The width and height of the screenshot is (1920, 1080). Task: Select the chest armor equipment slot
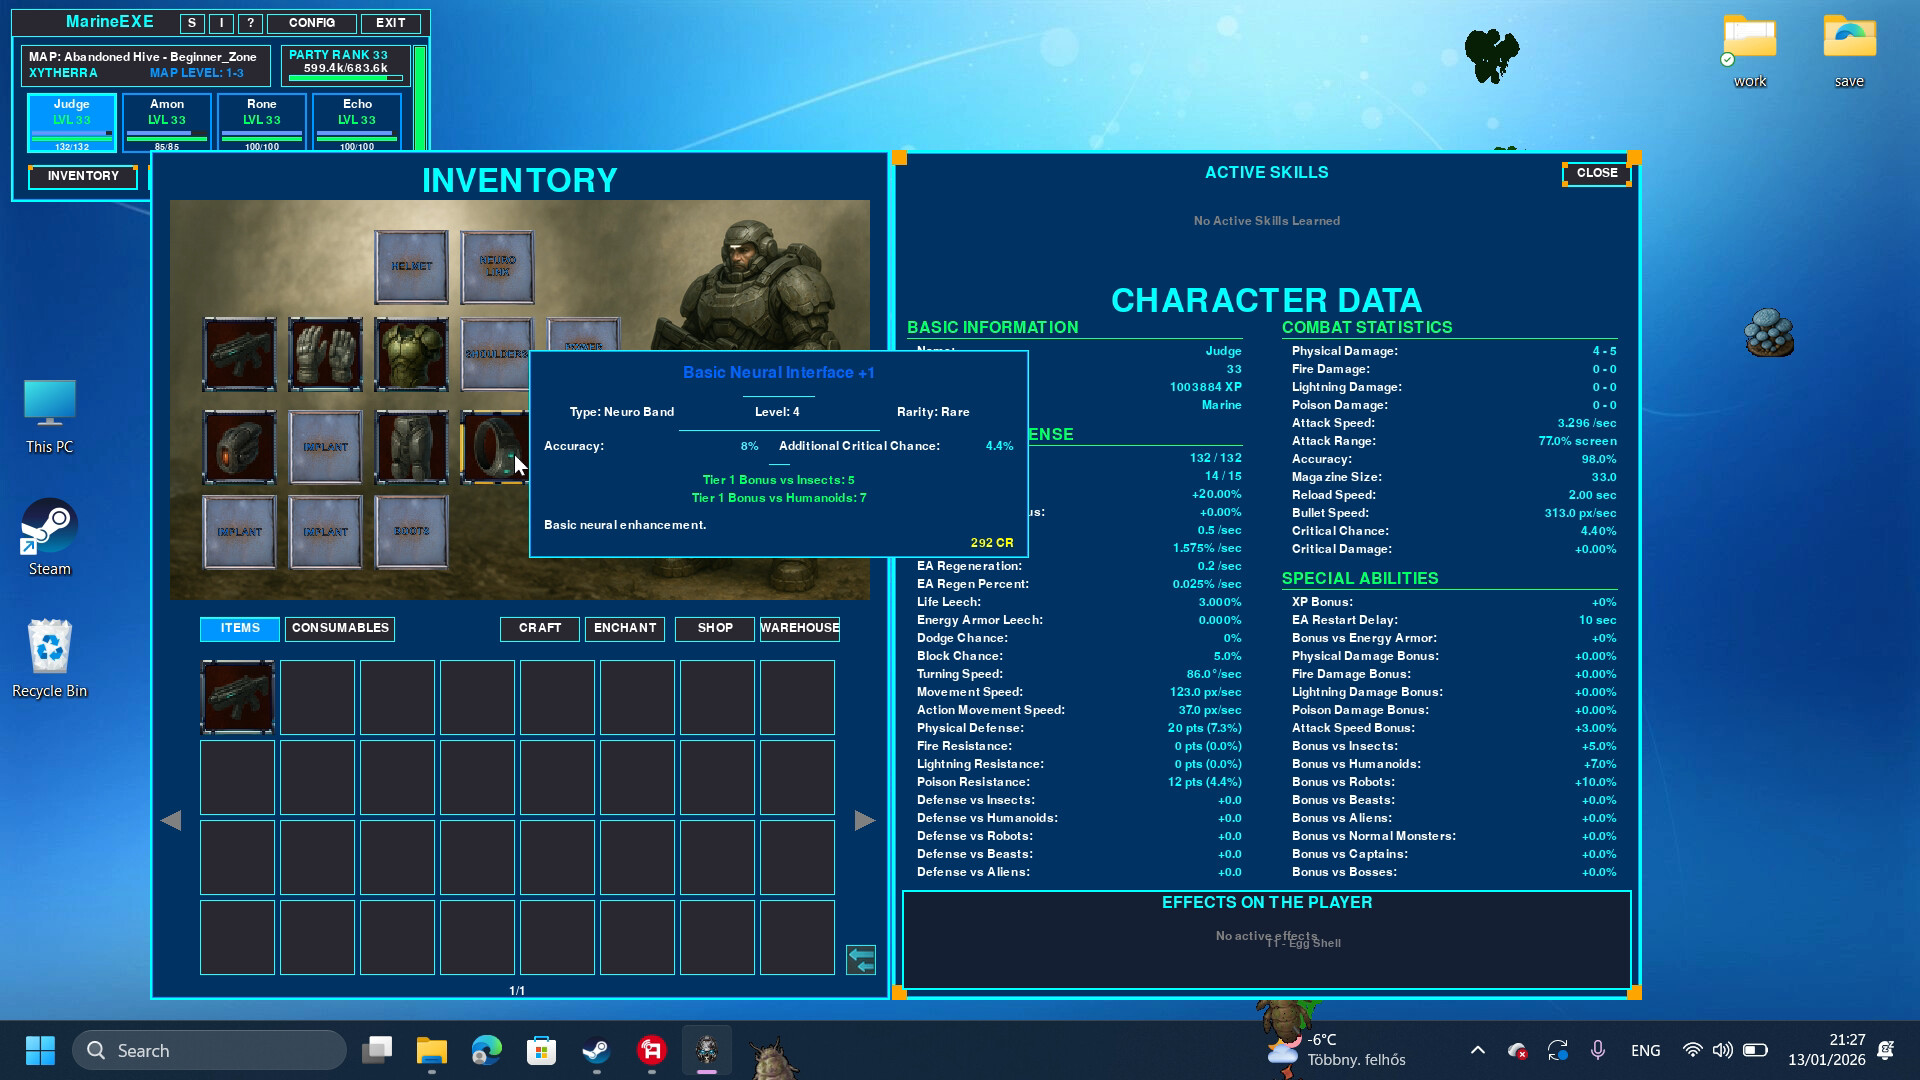click(411, 356)
